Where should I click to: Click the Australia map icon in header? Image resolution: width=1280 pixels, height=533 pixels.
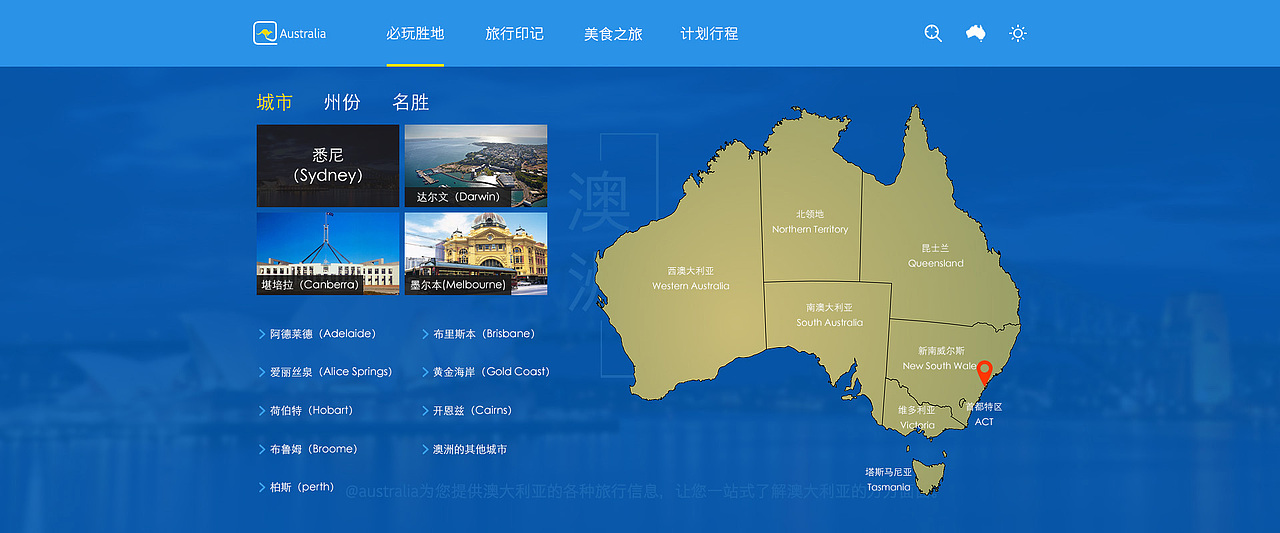(976, 33)
